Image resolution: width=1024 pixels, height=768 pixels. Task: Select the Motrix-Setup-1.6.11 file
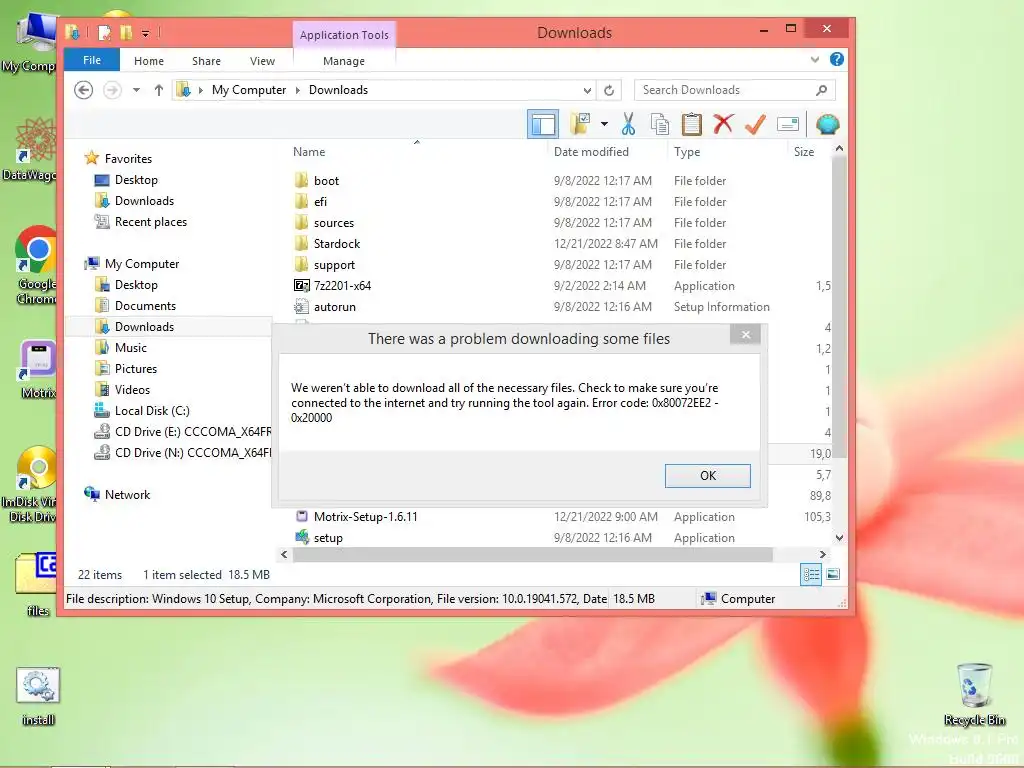tap(365, 517)
